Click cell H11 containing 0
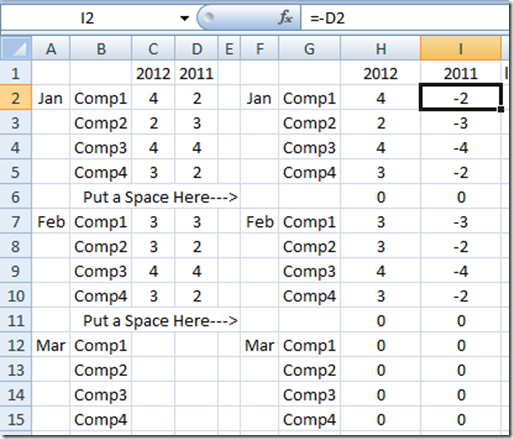The height and width of the screenshot is (439, 513). pyautogui.click(x=380, y=321)
